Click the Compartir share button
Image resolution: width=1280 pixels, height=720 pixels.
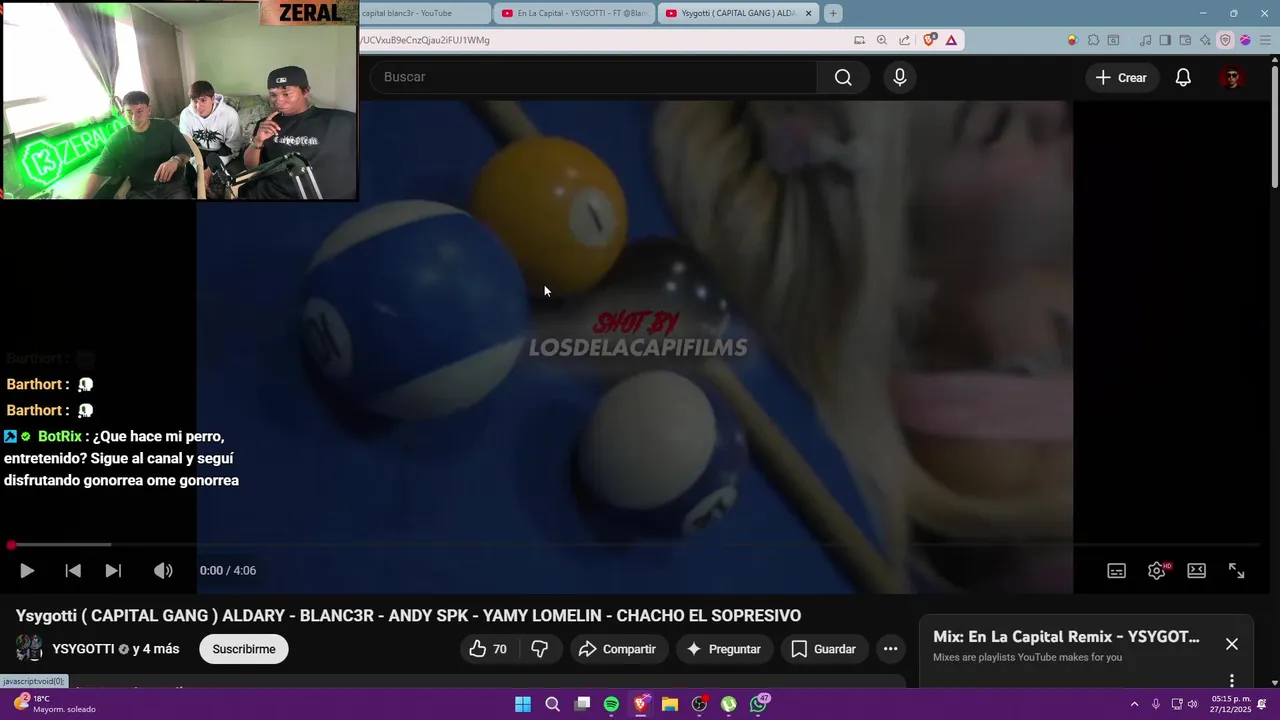[x=618, y=649]
